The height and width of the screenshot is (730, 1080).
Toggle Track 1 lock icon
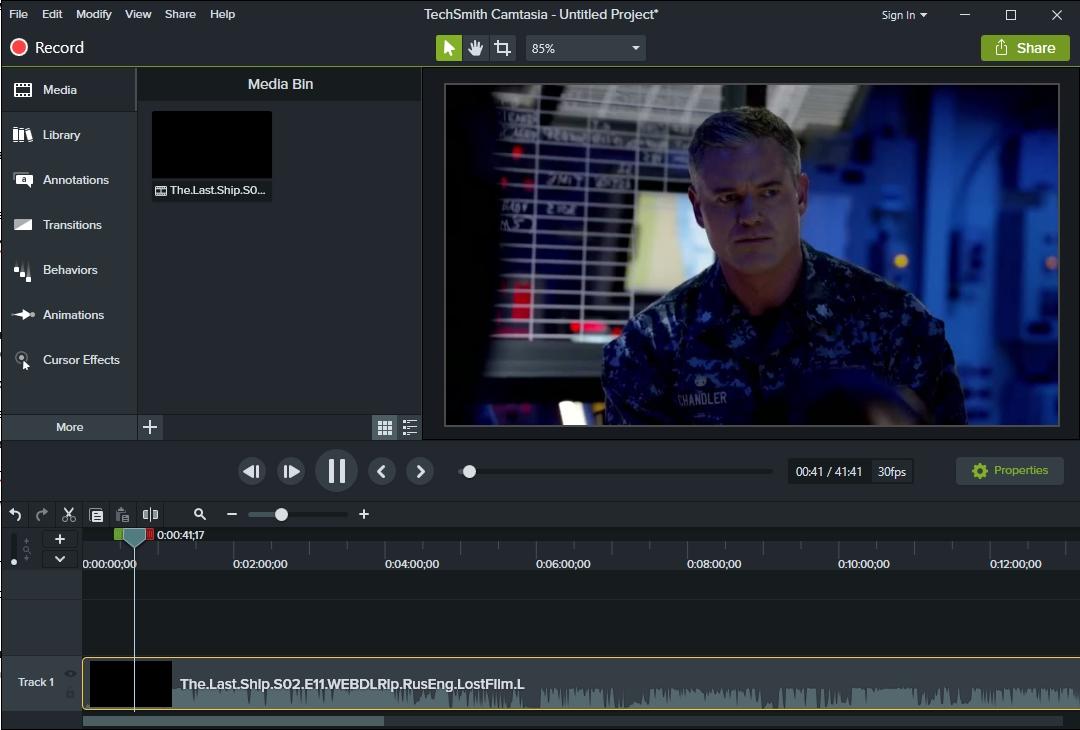70,693
